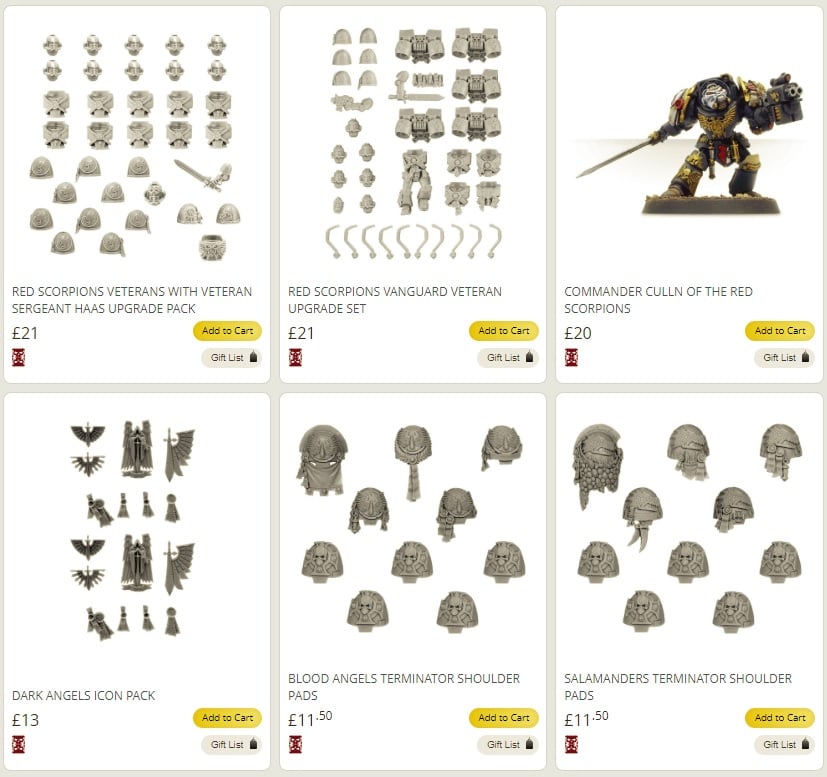Screen dimensions: 827x777
Task: Add Blood Angels Terminator Shoulder Pads to cart
Action: (504, 718)
